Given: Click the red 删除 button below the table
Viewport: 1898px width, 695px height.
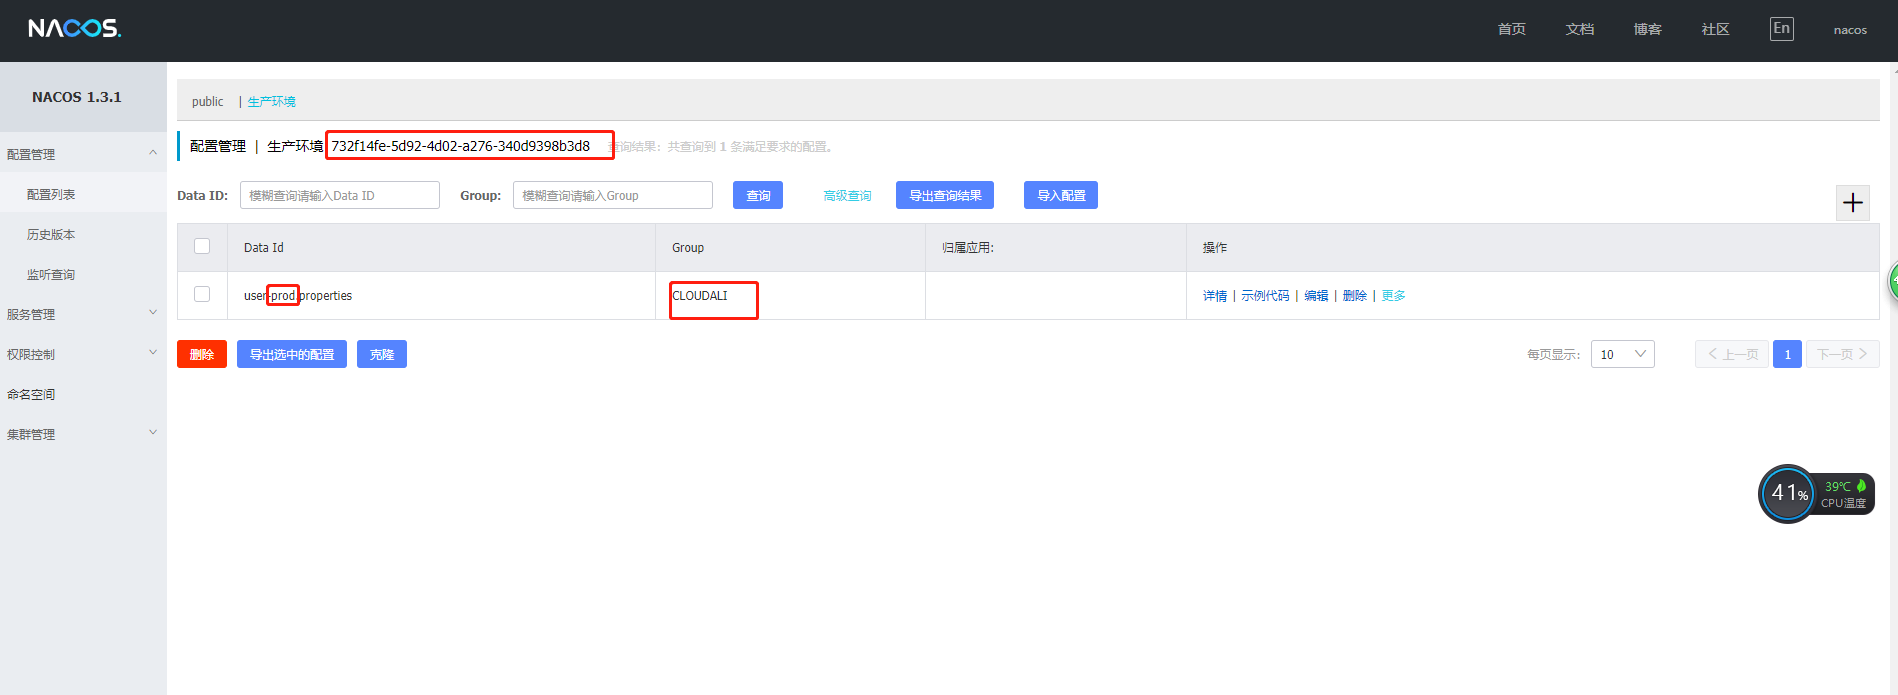Looking at the screenshot, I should (x=202, y=354).
